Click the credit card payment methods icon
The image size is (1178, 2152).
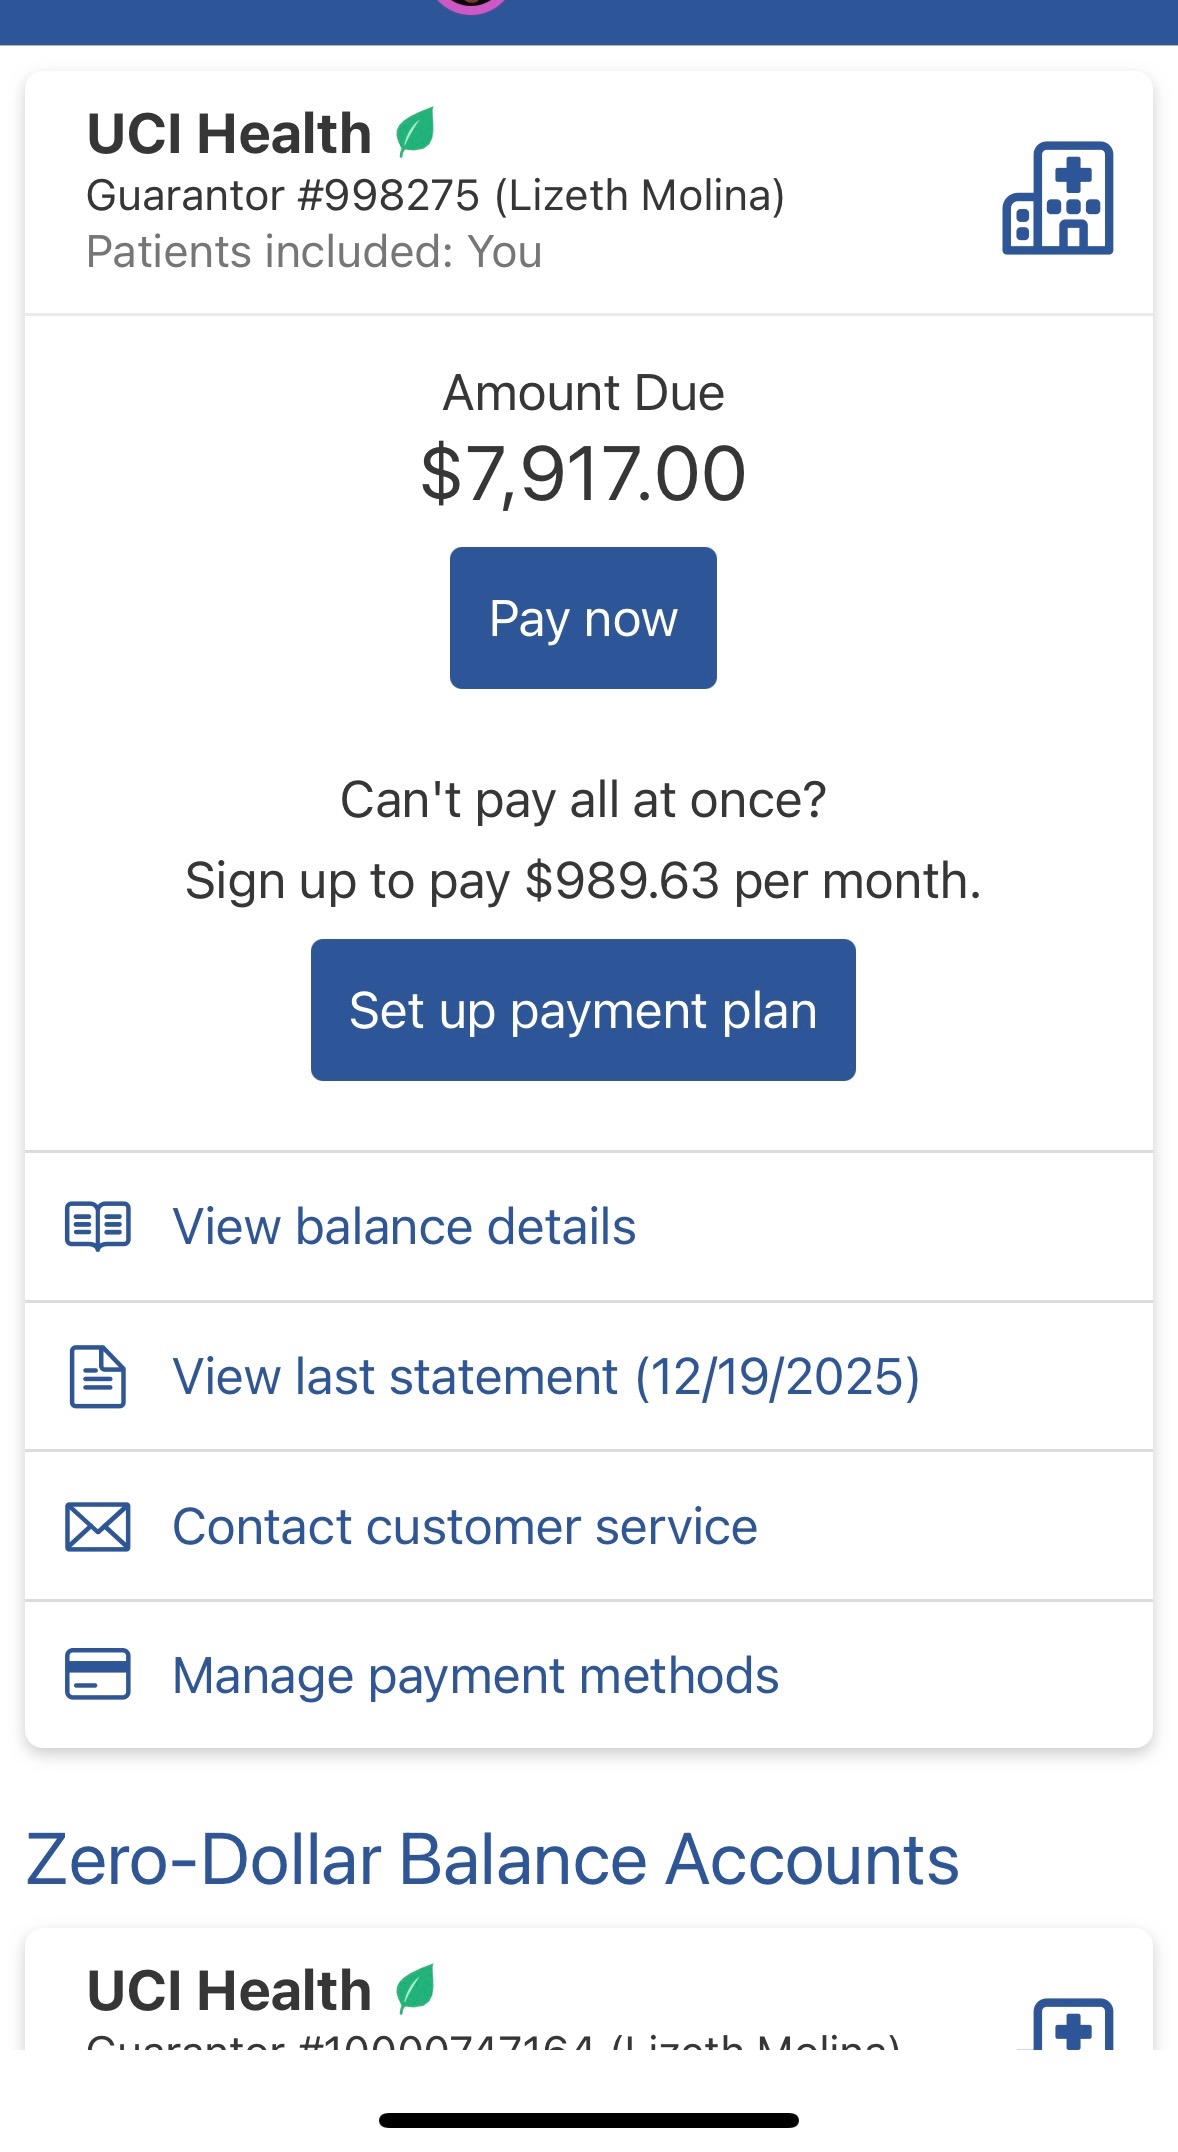click(98, 1674)
